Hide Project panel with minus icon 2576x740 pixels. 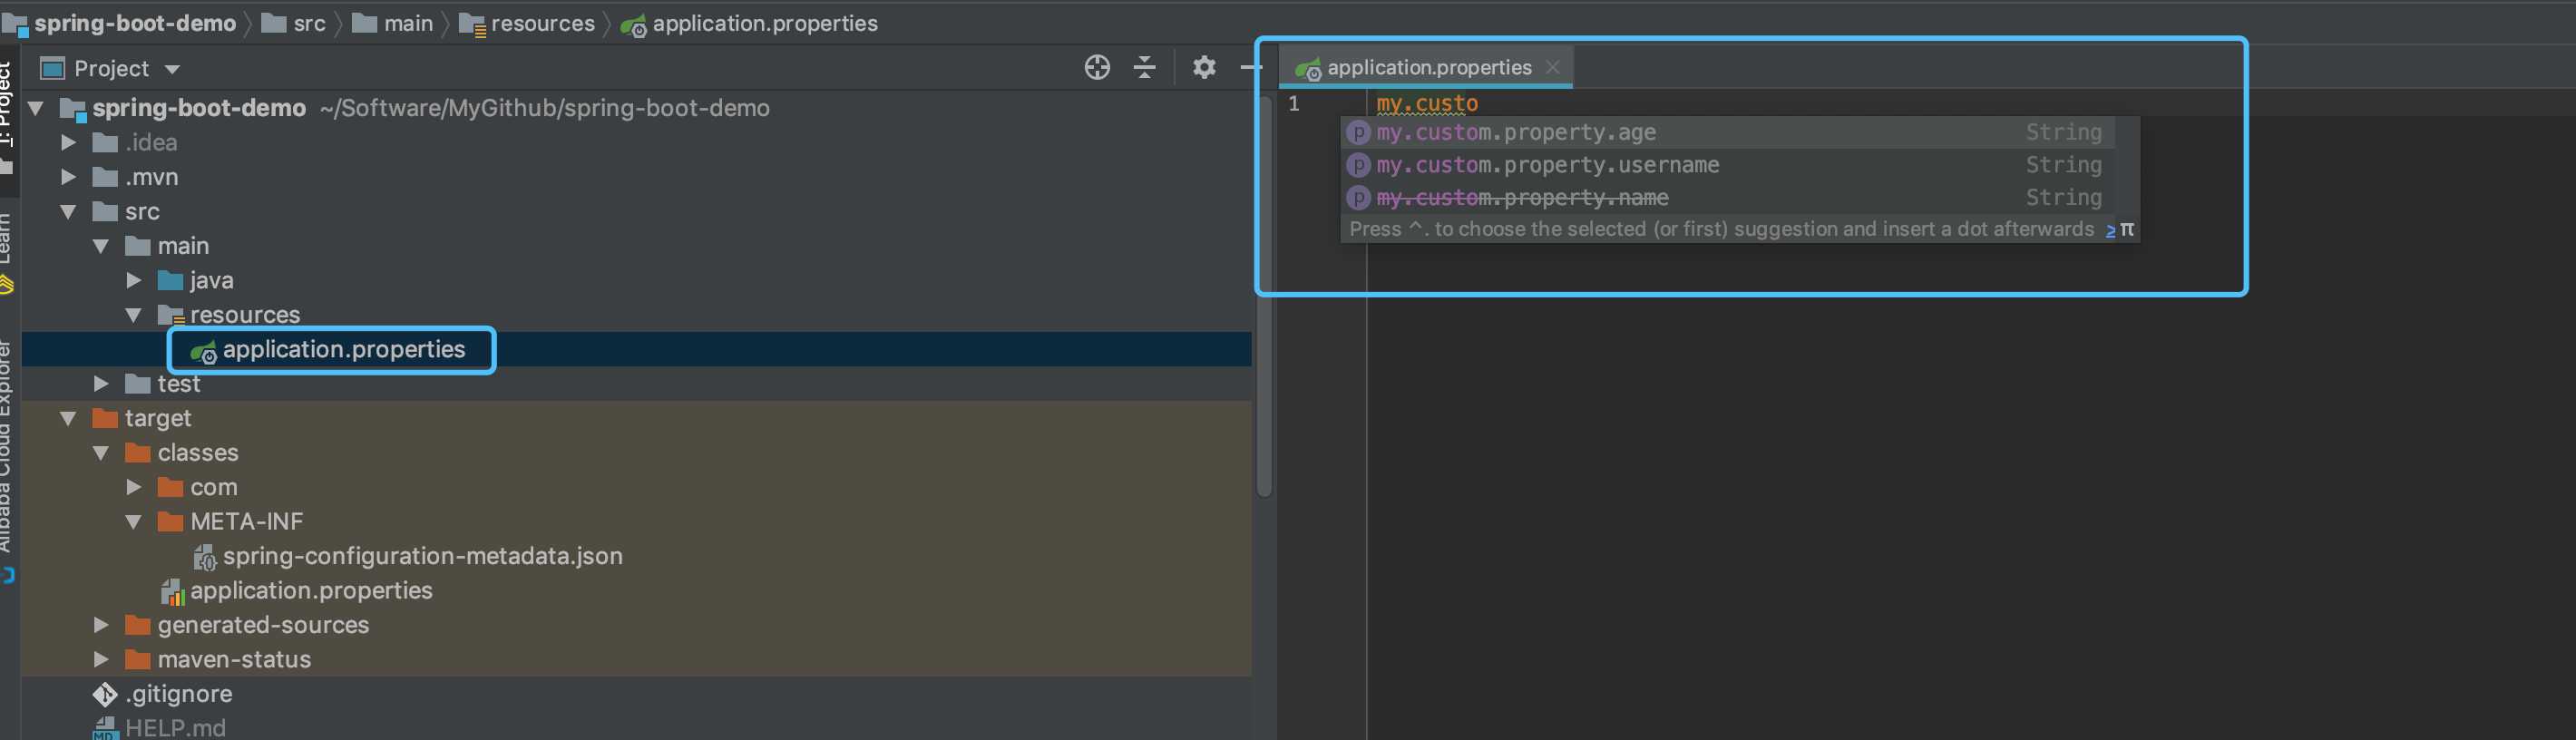(x=1249, y=68)
